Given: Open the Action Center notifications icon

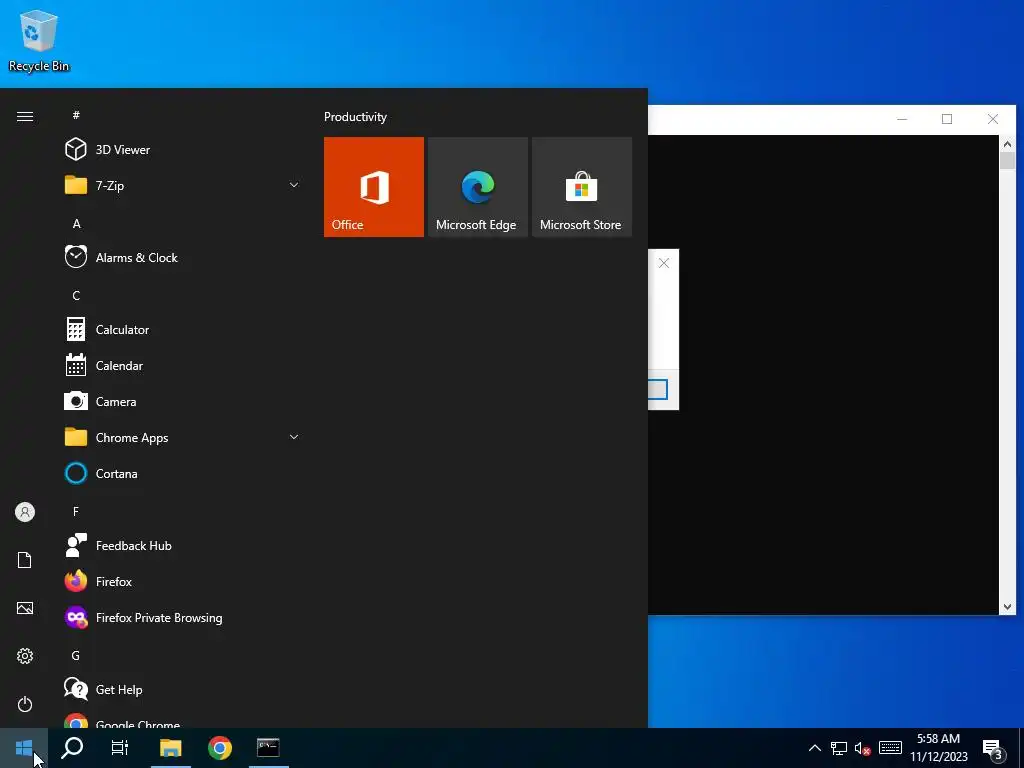Looking at the screenshot, I should pyautogui.click(x=993, y=749).
